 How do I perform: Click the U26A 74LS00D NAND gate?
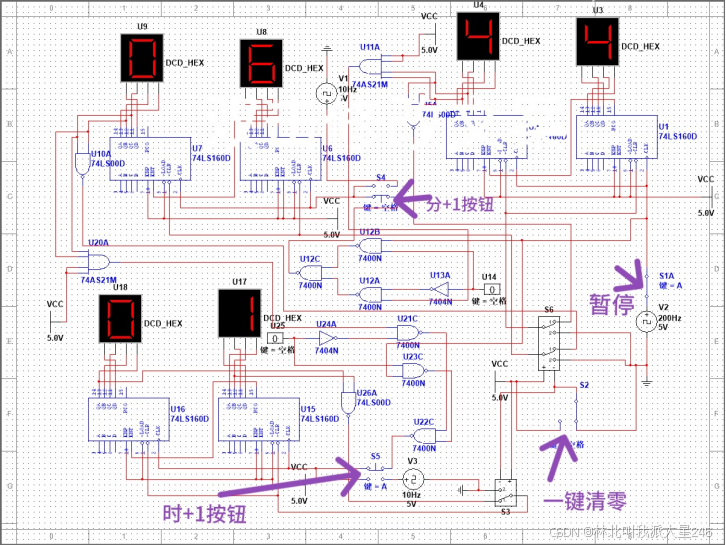(348, 402)
